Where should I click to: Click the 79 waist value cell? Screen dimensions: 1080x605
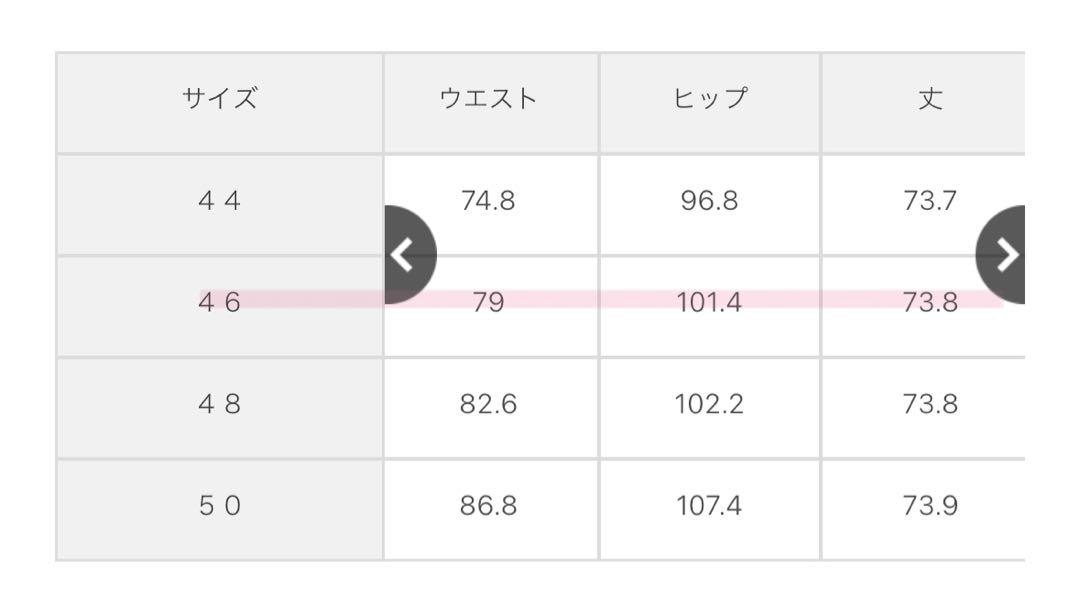[x=491, y=307]
